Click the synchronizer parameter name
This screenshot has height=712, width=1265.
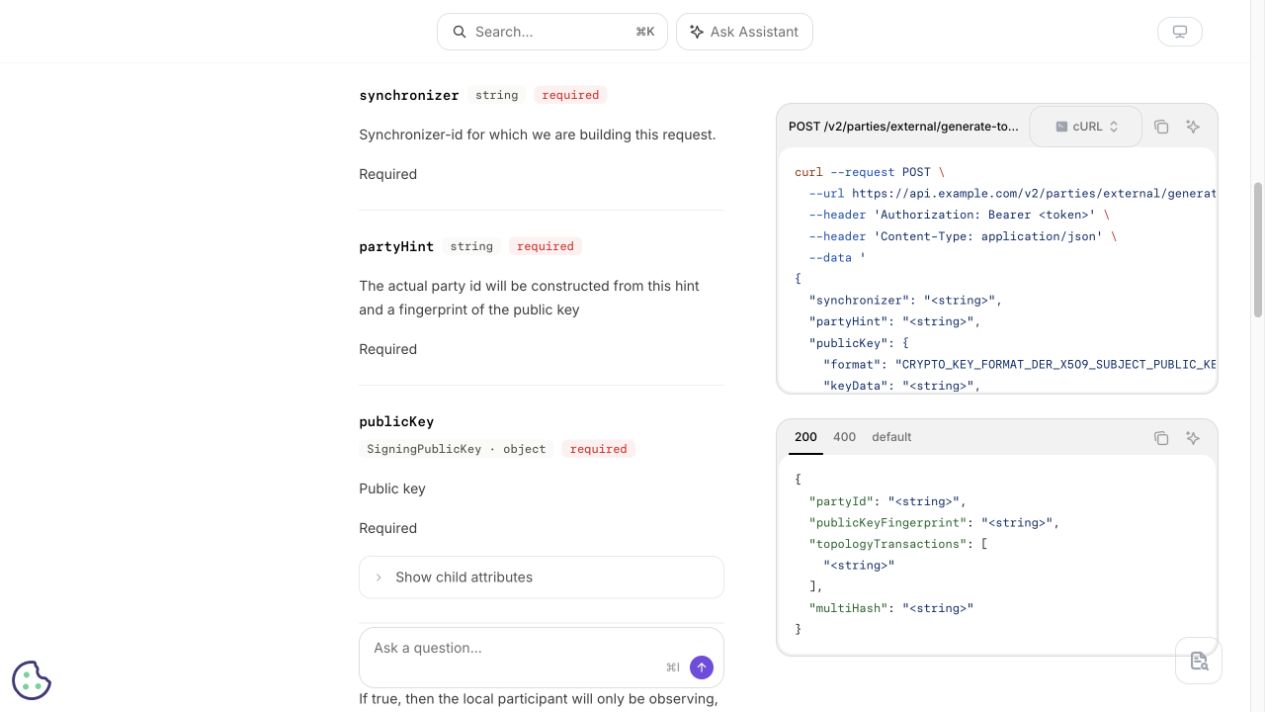[409, 95]
